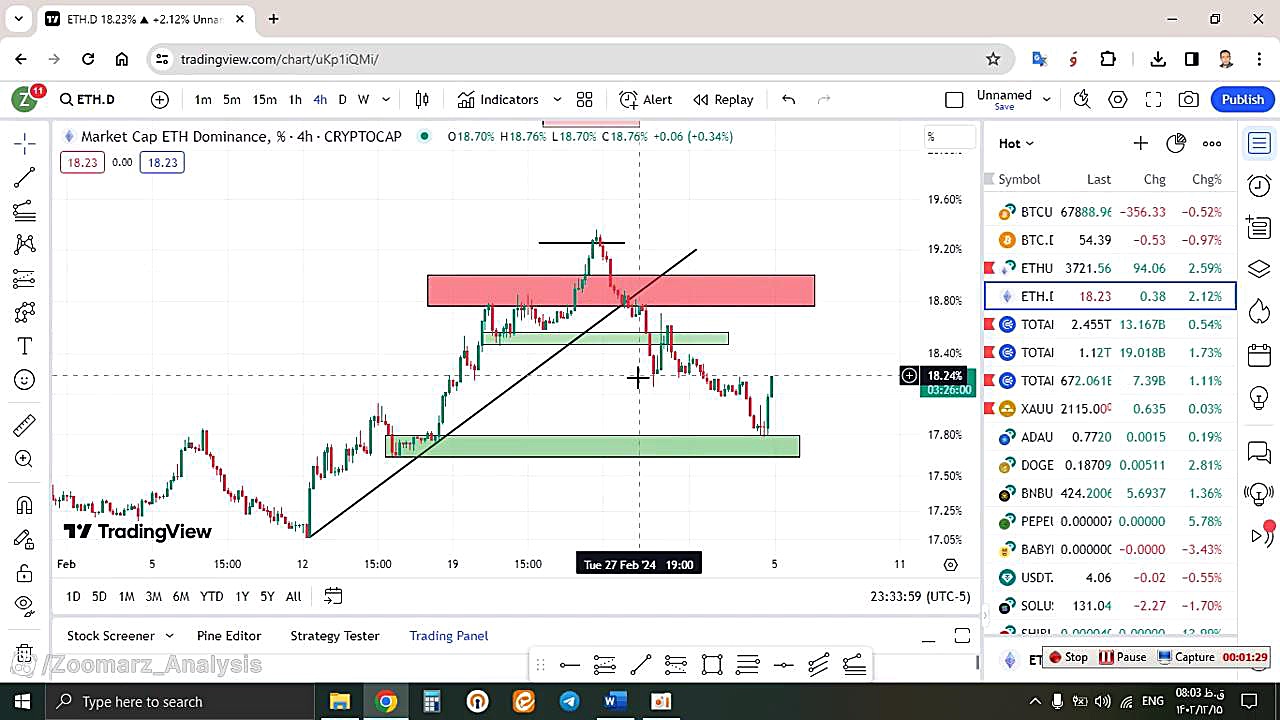1280x720 pixels.
Task: Open the watchlist panel icon
Action: click(x=1259, y=143)
